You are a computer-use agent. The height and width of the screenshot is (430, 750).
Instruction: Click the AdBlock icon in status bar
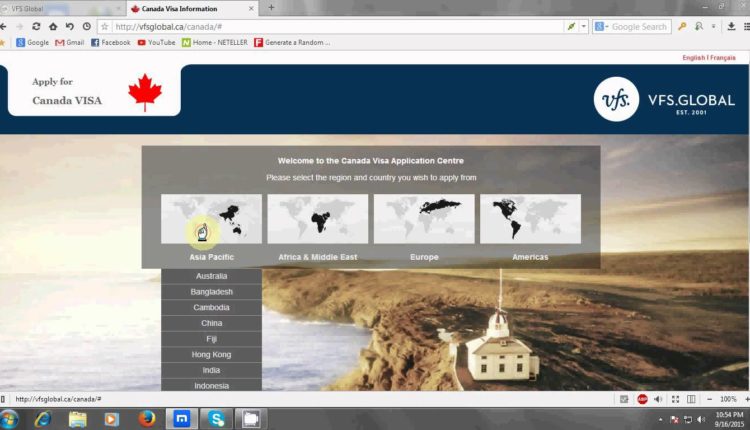point(642,399)
